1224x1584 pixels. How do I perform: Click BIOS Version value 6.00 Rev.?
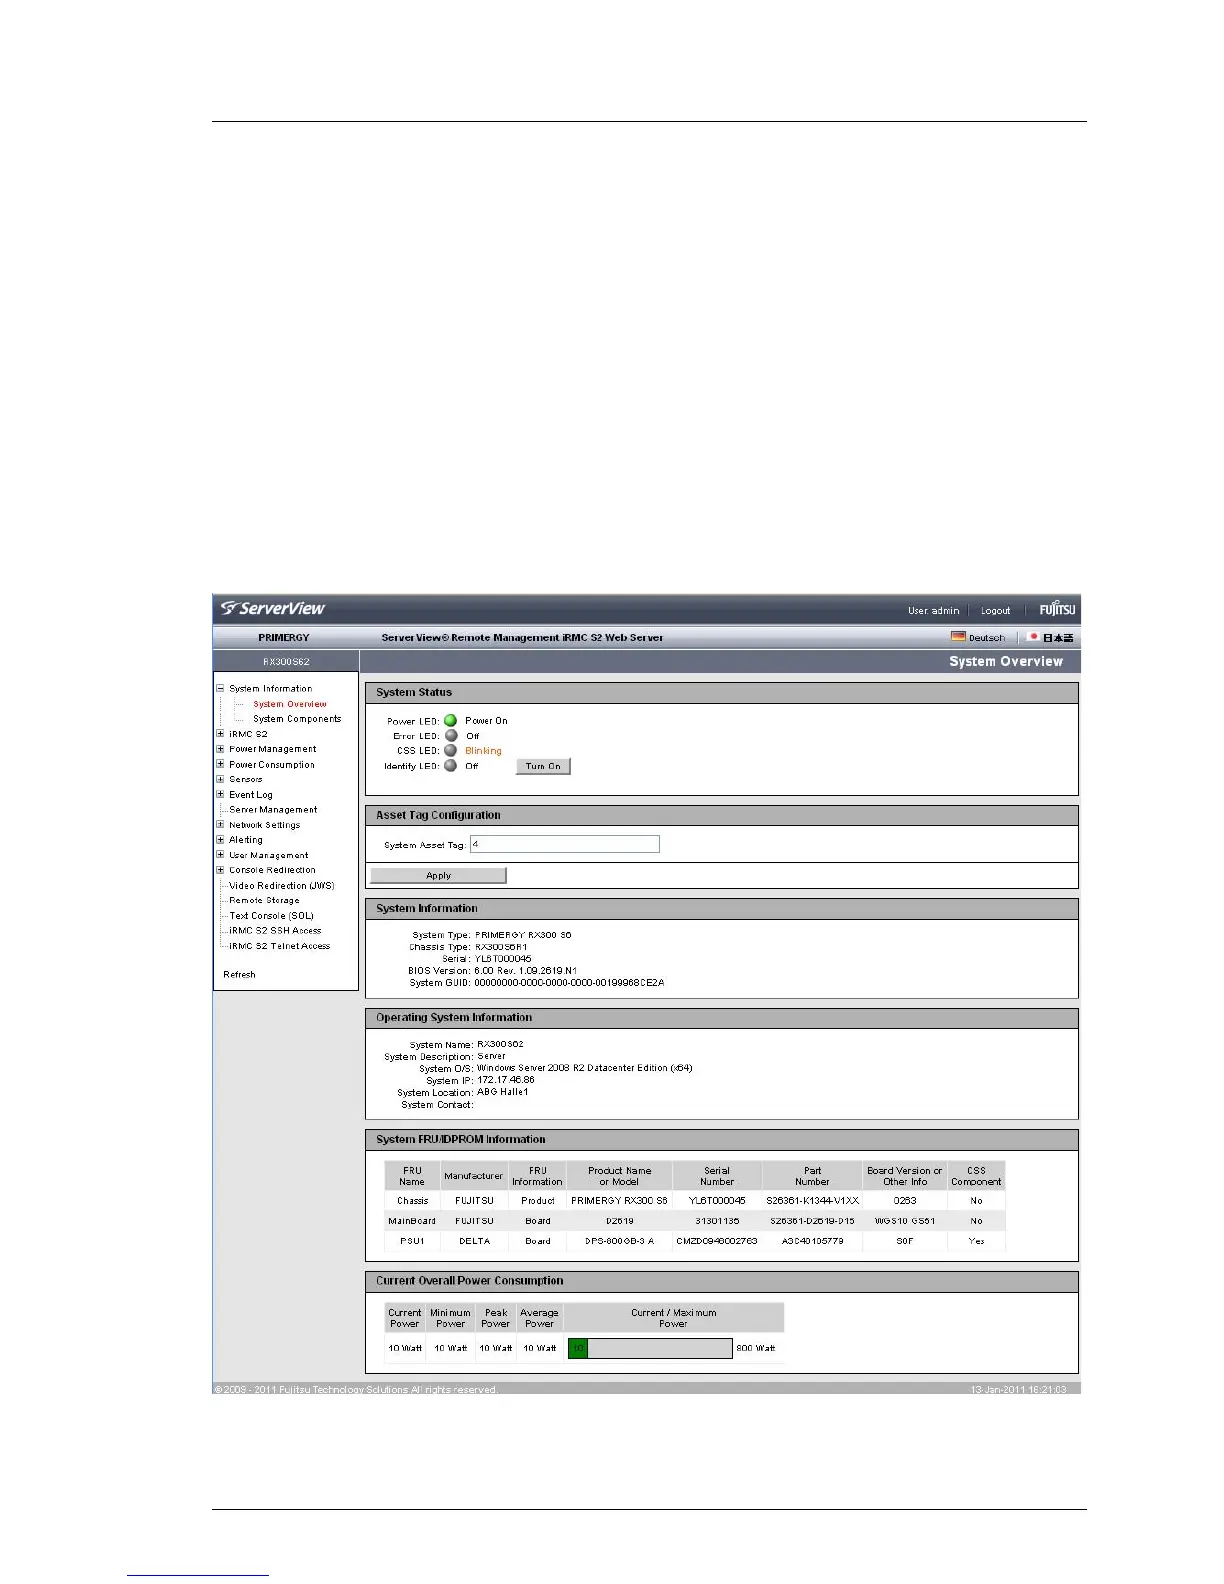coord(525,971)
